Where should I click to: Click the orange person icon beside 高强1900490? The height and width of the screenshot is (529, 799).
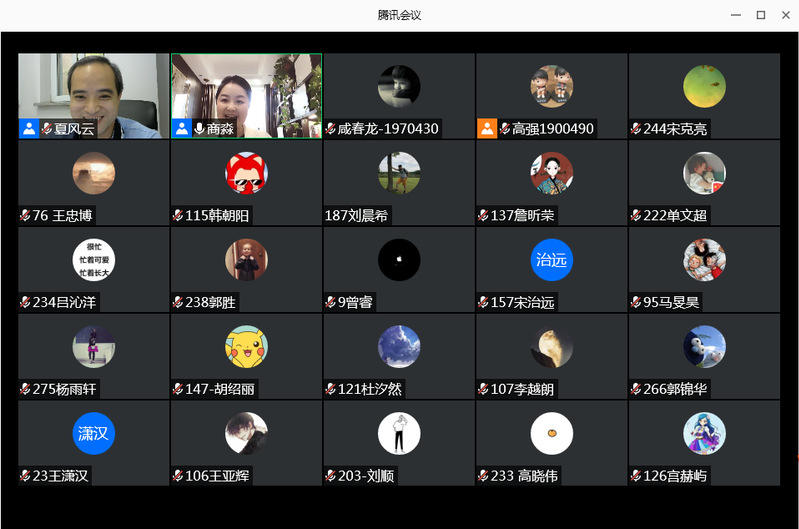click(486, 129)
